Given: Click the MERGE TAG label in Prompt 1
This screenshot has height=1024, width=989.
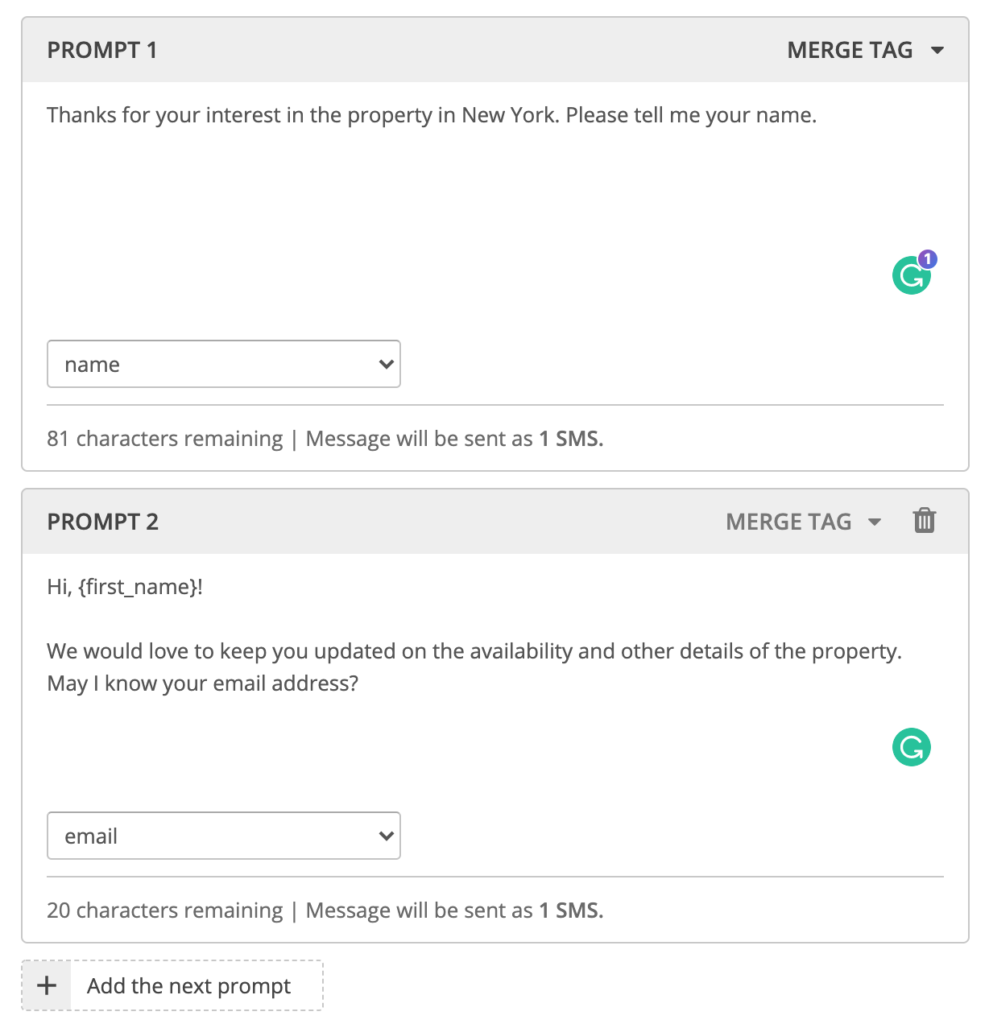Looking at the screenshot, I should 849,50.
